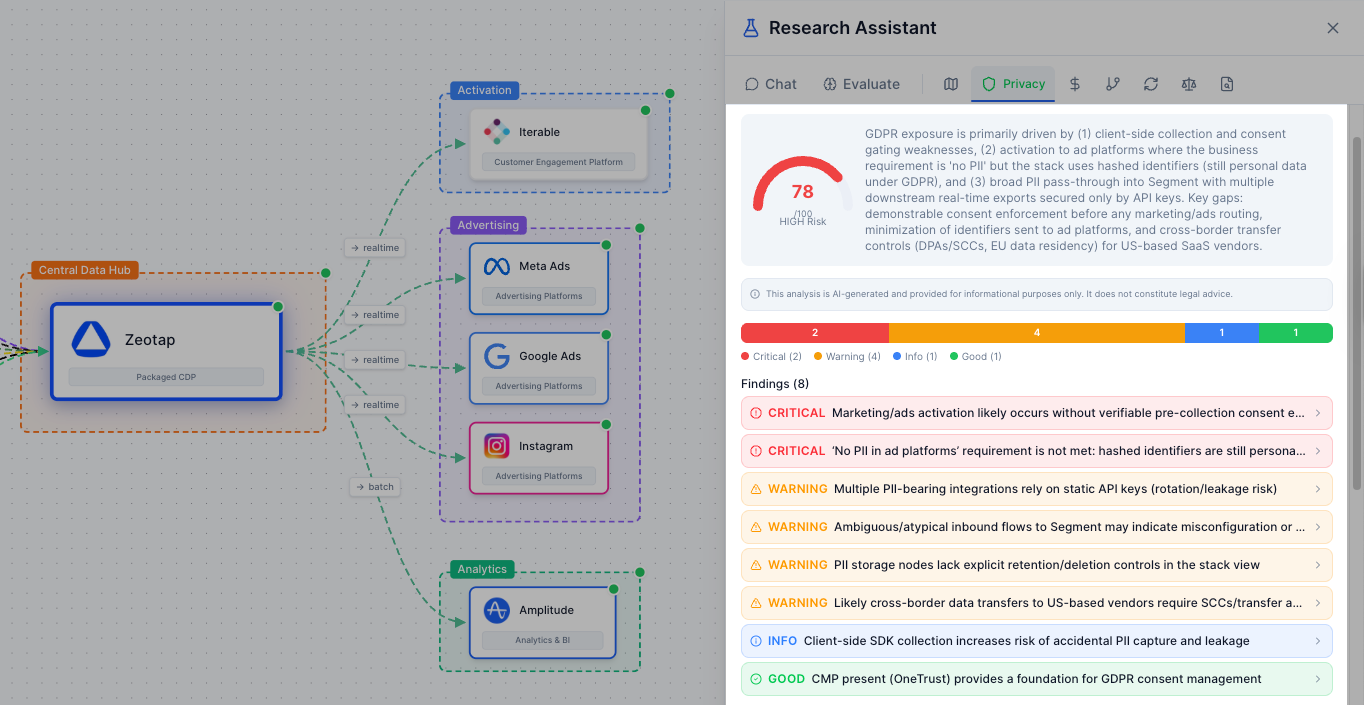This screenshot has width=1364, height=705.
Task: Expand the static API keys warning finding
Action: [x=1035, y=488]
